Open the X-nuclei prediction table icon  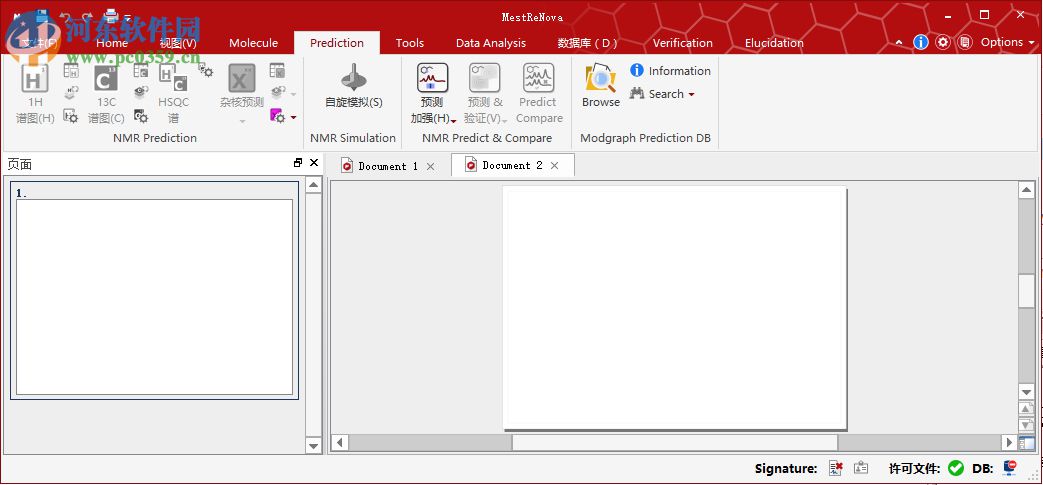[277, 71]
